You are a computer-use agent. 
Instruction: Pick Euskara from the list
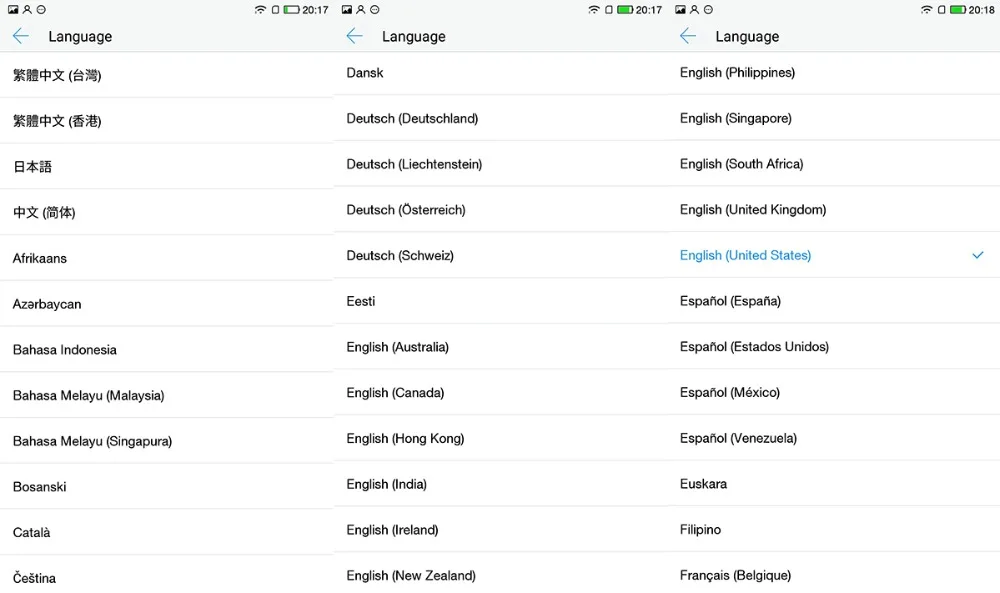click(834, 484)
